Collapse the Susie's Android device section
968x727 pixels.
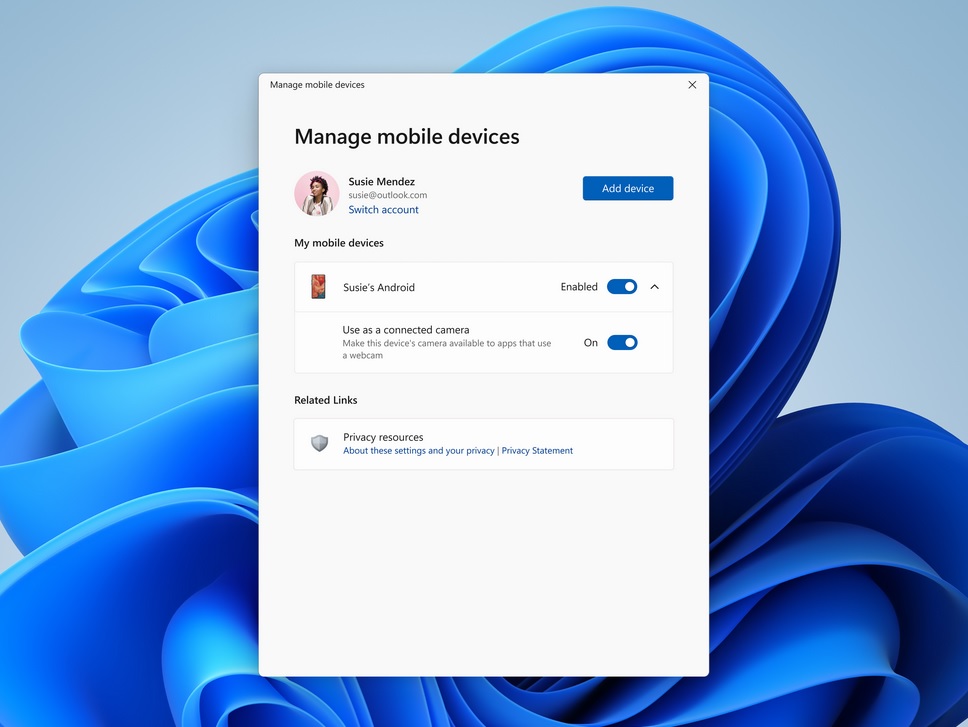pyautogui.click(x=655, y=287)
